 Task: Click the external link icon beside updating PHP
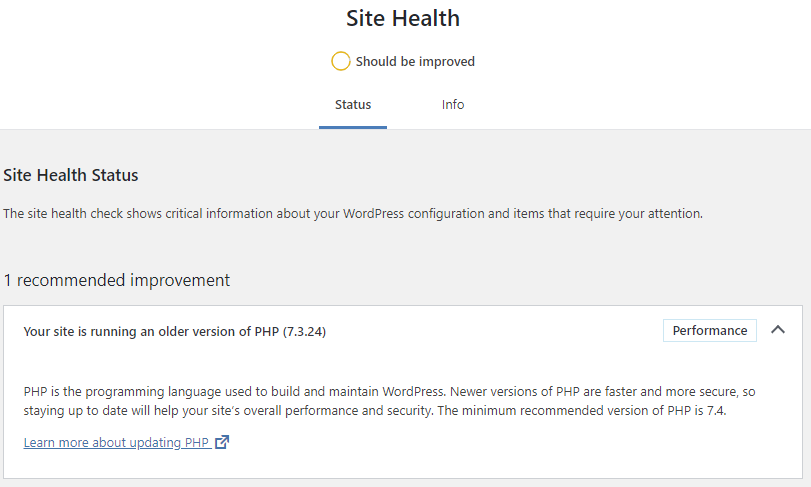click(222, 442)
